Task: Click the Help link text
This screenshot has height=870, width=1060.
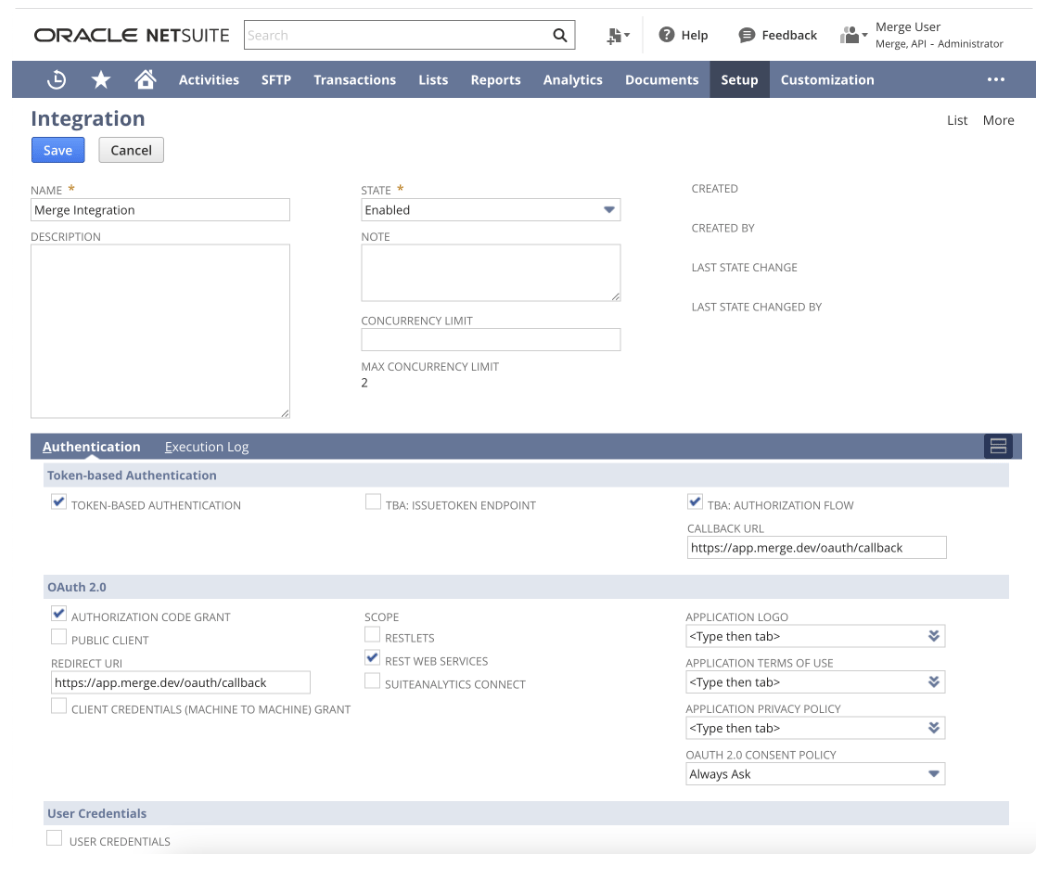Action: click(694, 35)
